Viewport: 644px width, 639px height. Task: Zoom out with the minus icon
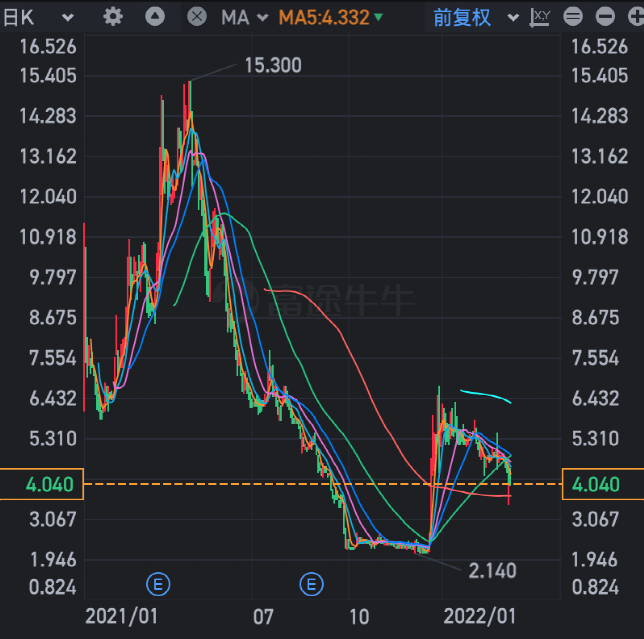tap(605, 17)
